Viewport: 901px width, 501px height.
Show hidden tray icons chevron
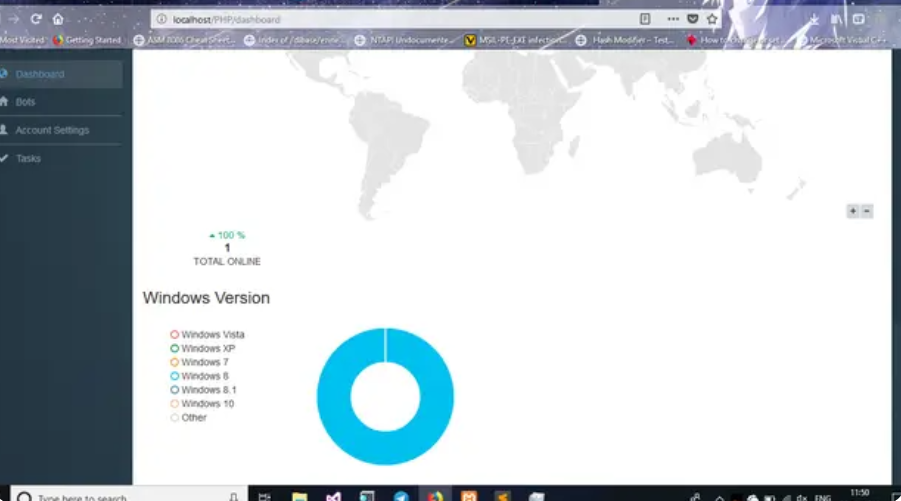point(719,498)
